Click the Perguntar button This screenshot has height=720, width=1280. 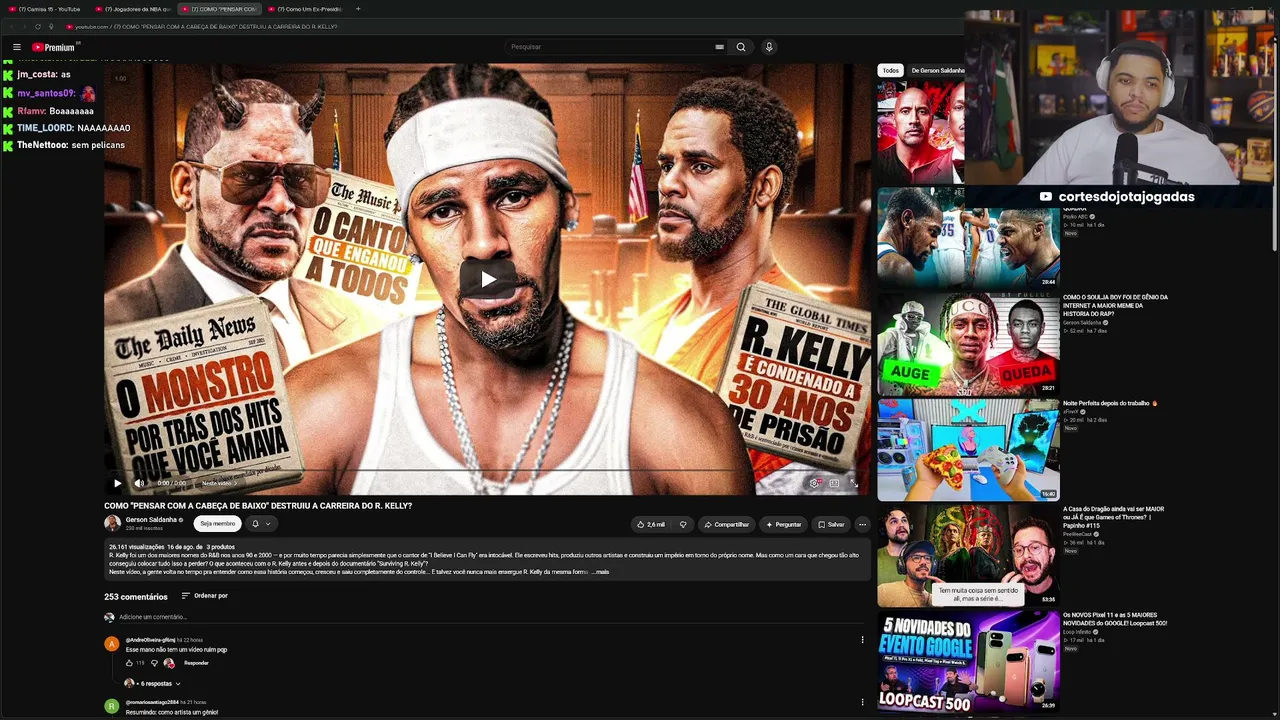pos(783,524)
